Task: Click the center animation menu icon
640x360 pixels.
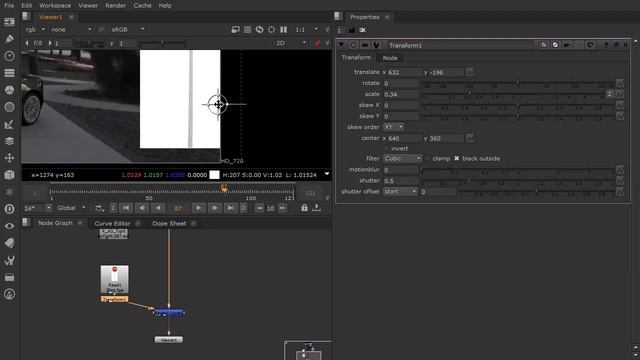Action: coord(470,138)
